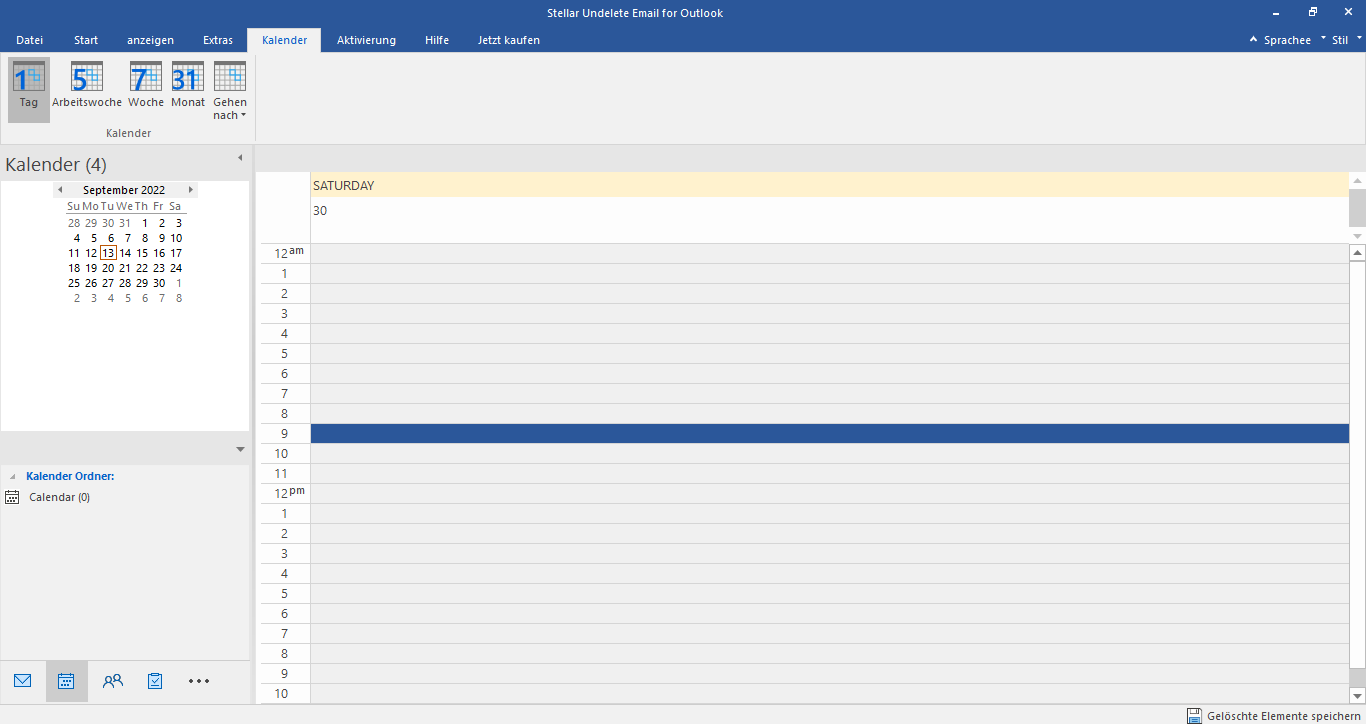The height and width of the screenshot is (724, 1366).
Task: Select the Calendar (0) folder
Action: [x=59, y=497]
